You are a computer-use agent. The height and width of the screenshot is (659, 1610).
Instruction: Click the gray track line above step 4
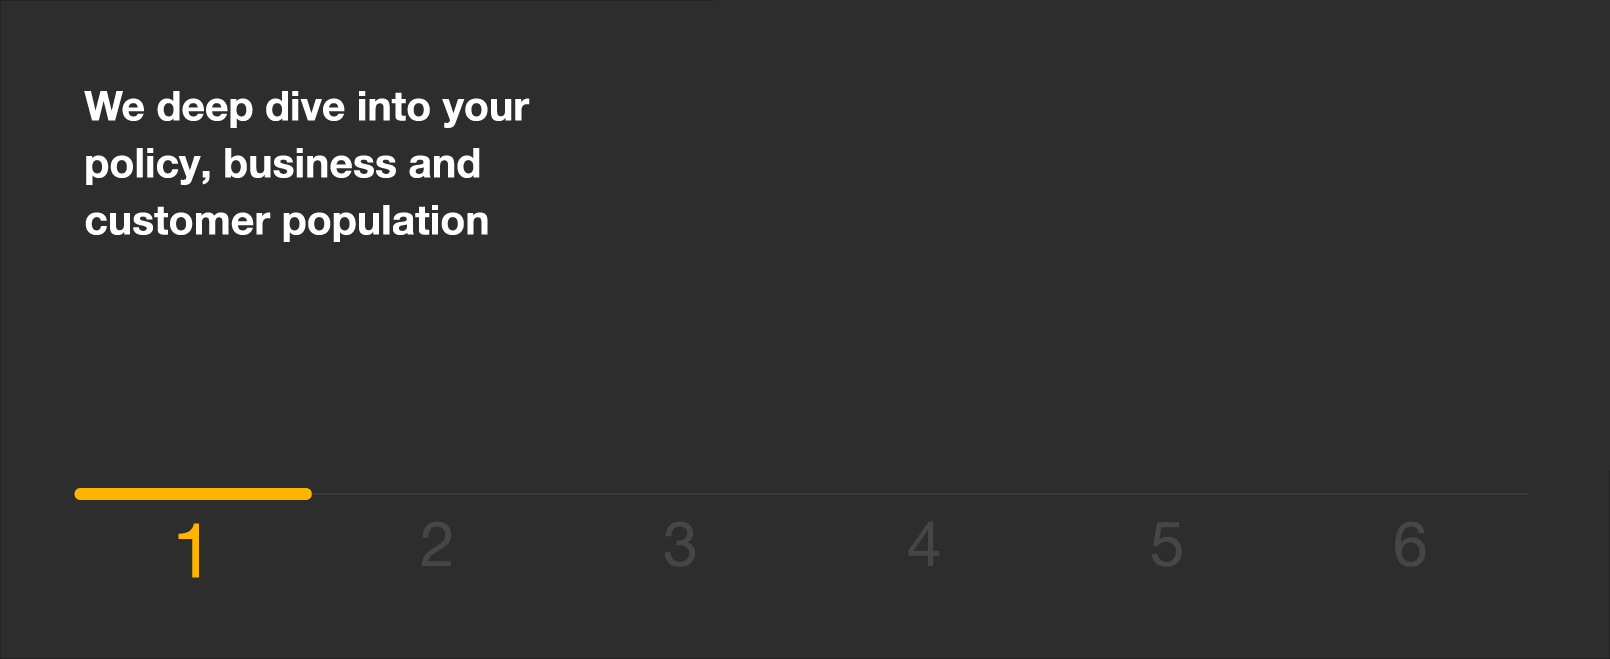pos(923,493)
